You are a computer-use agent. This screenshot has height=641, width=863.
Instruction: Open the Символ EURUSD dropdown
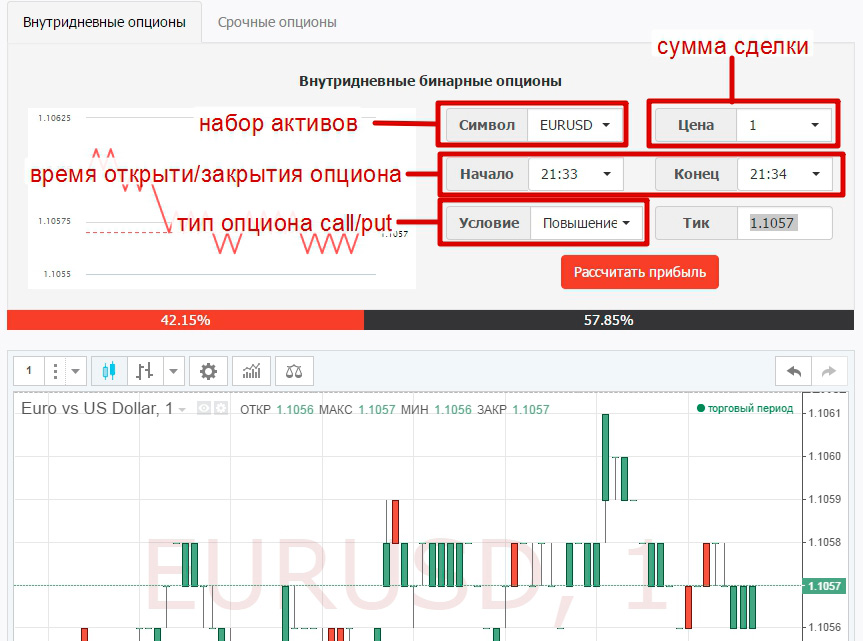click(x=575, y=125)
